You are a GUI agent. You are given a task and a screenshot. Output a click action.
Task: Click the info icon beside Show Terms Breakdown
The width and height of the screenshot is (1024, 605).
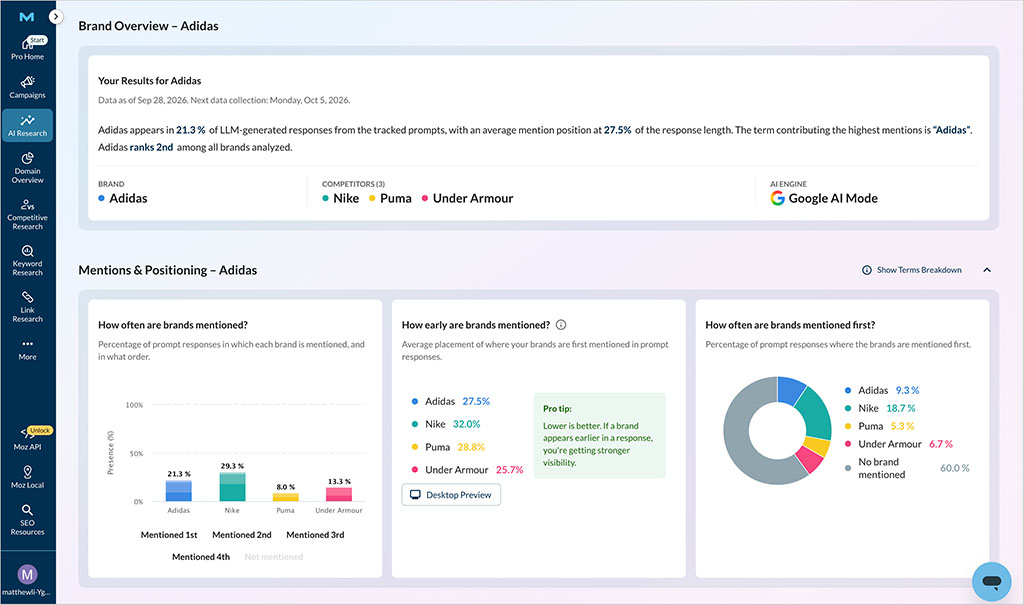867,270
